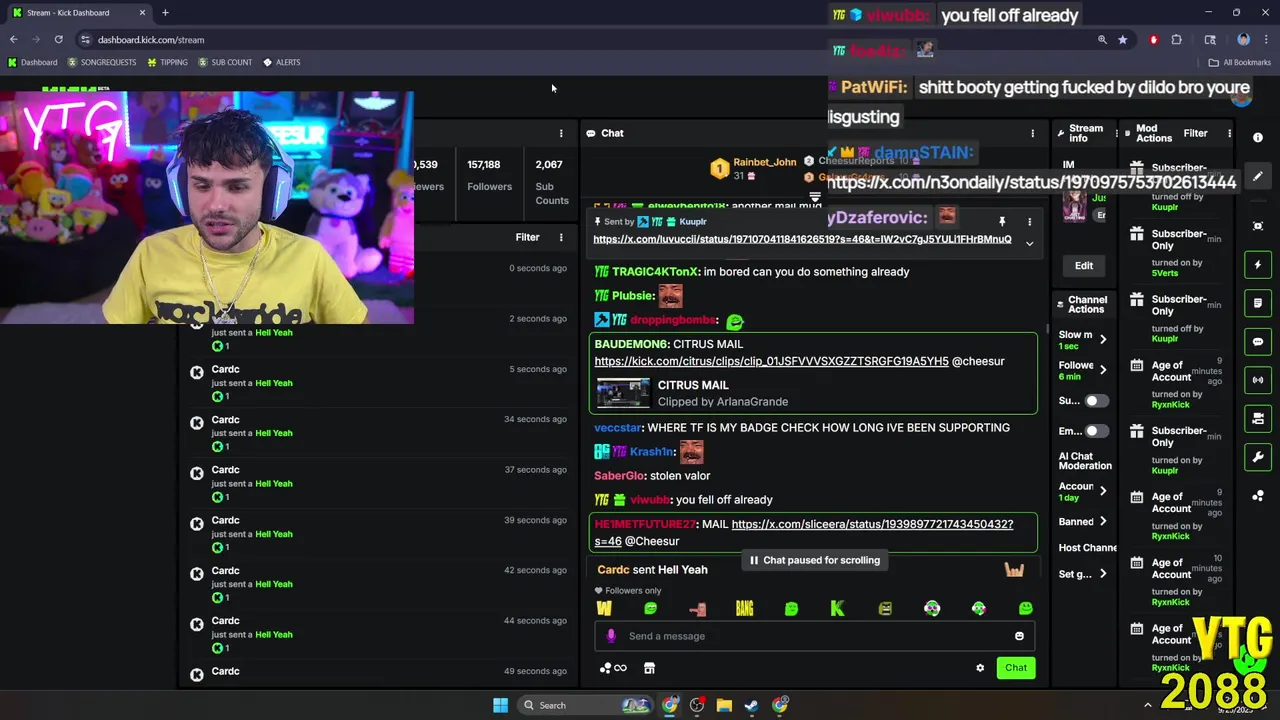Viewport: 1280px width, 720px height.
Task: Open the CITRUS MAIL clip link
Action: pyautogui.click(x=771, y=361)
